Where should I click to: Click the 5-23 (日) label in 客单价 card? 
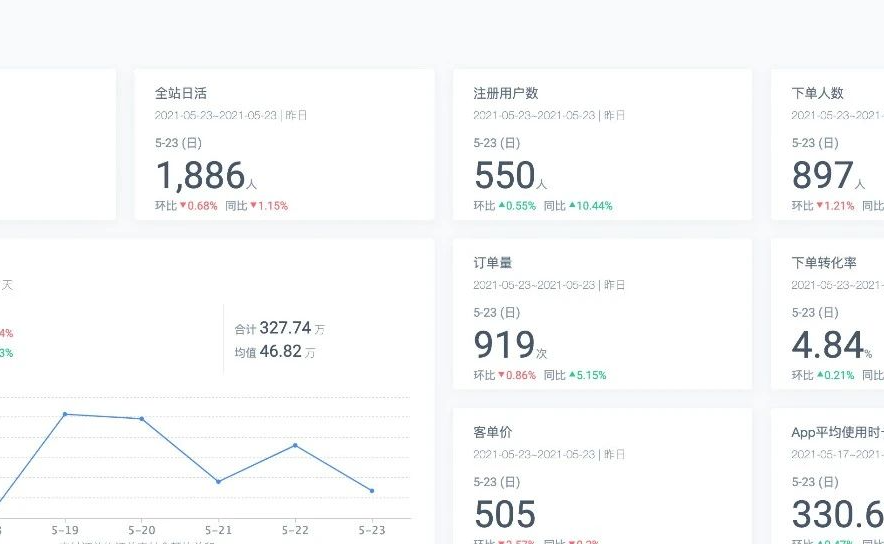point(497,483)
